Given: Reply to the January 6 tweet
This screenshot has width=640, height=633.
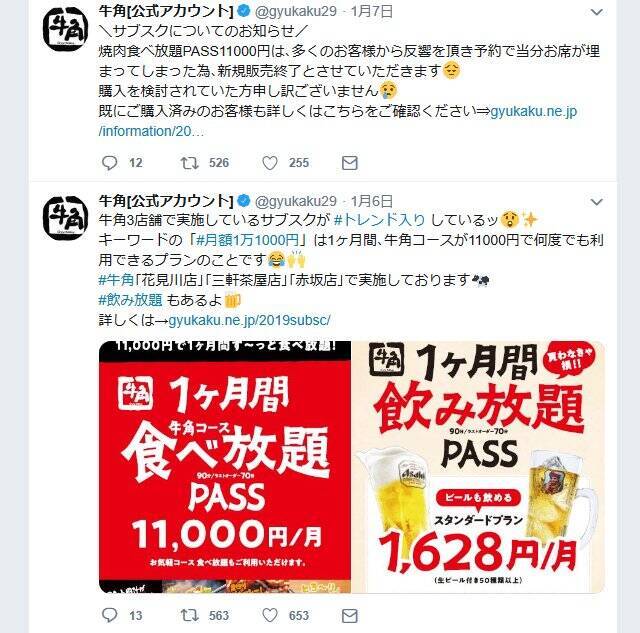Looking at the screenshot, I should 109,615.
